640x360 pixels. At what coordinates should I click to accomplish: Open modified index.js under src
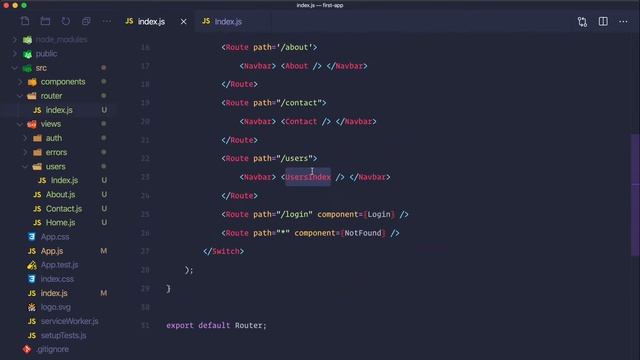point(54,293)
